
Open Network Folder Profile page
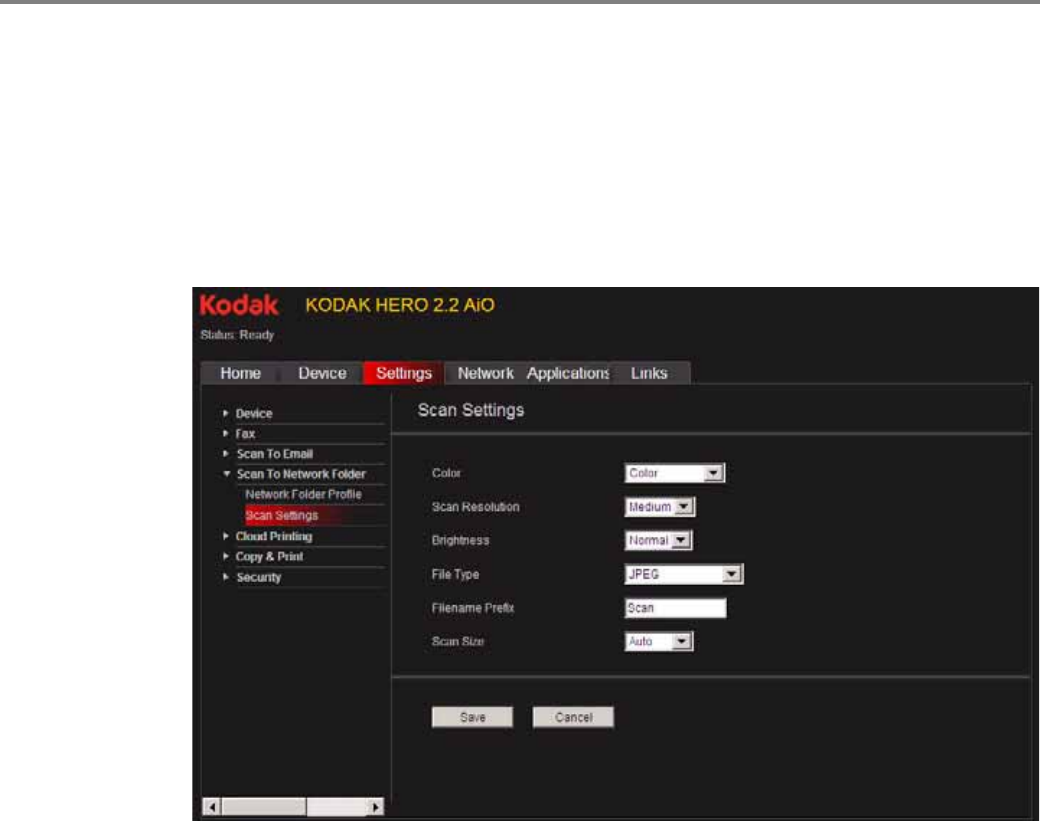coord(303,495)
